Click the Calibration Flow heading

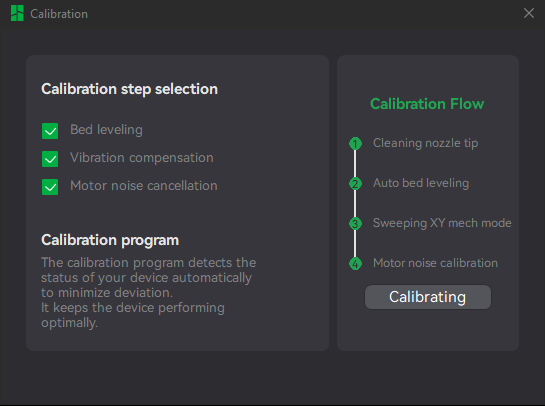[427, 104]
